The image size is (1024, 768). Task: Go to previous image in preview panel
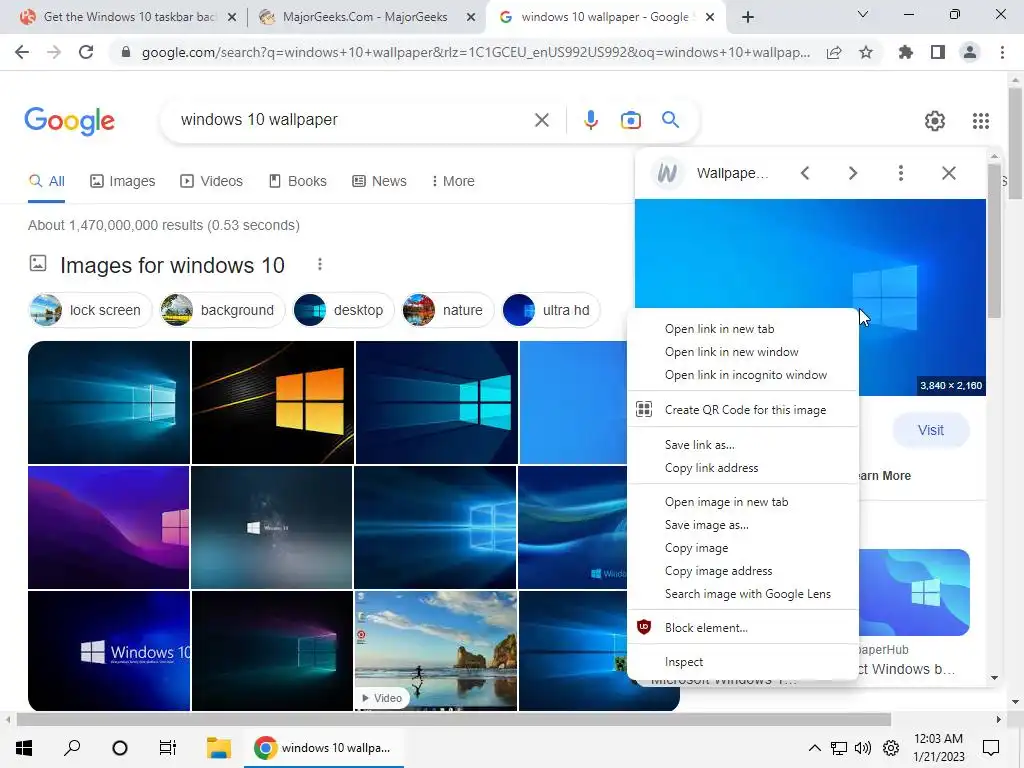(x=805, y=173)
